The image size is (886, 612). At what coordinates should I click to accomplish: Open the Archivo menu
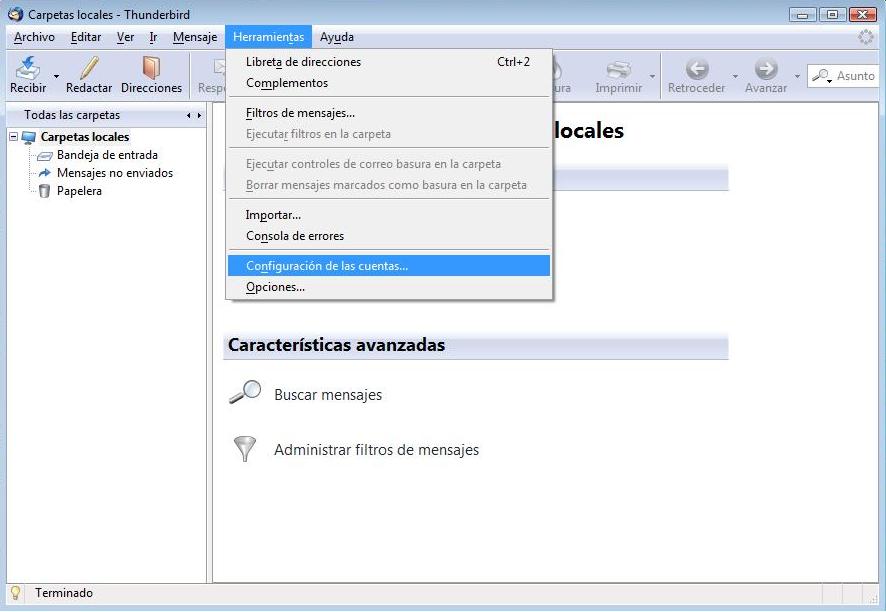[34, 37]
